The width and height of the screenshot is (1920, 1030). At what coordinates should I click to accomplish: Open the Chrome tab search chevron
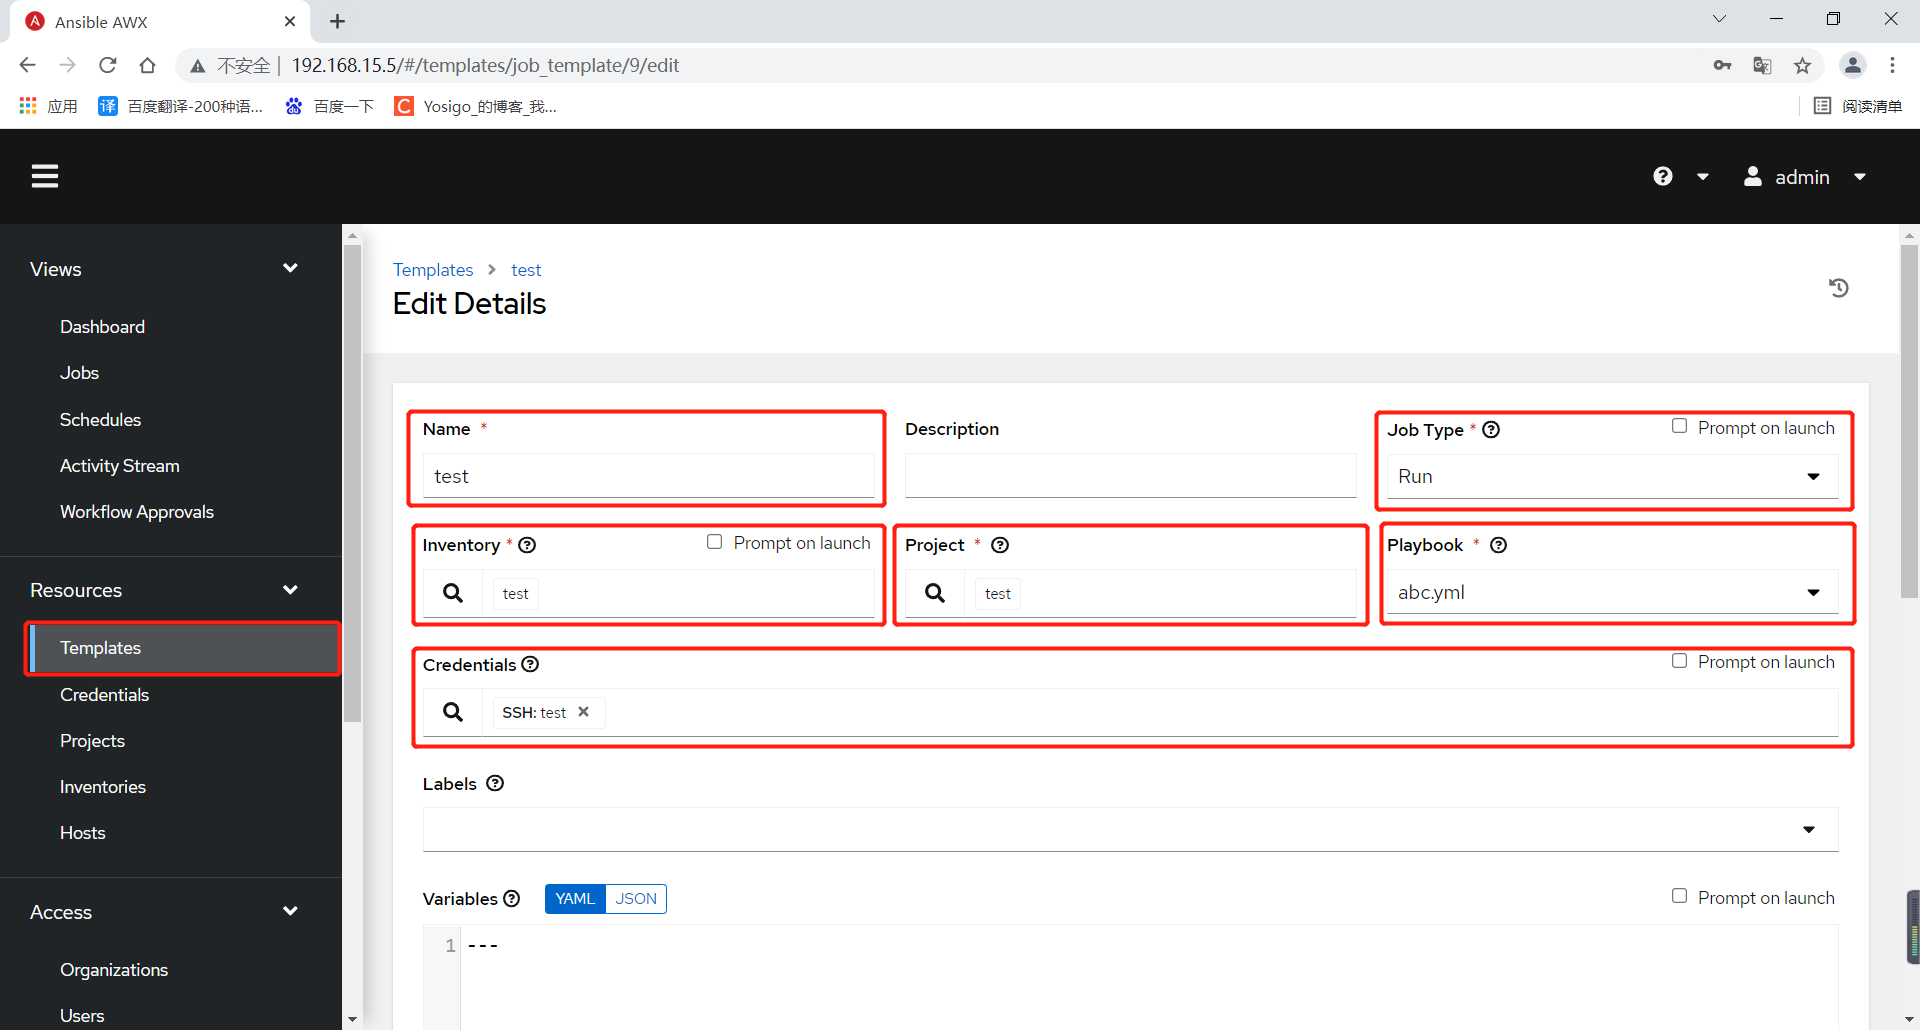1719,19
